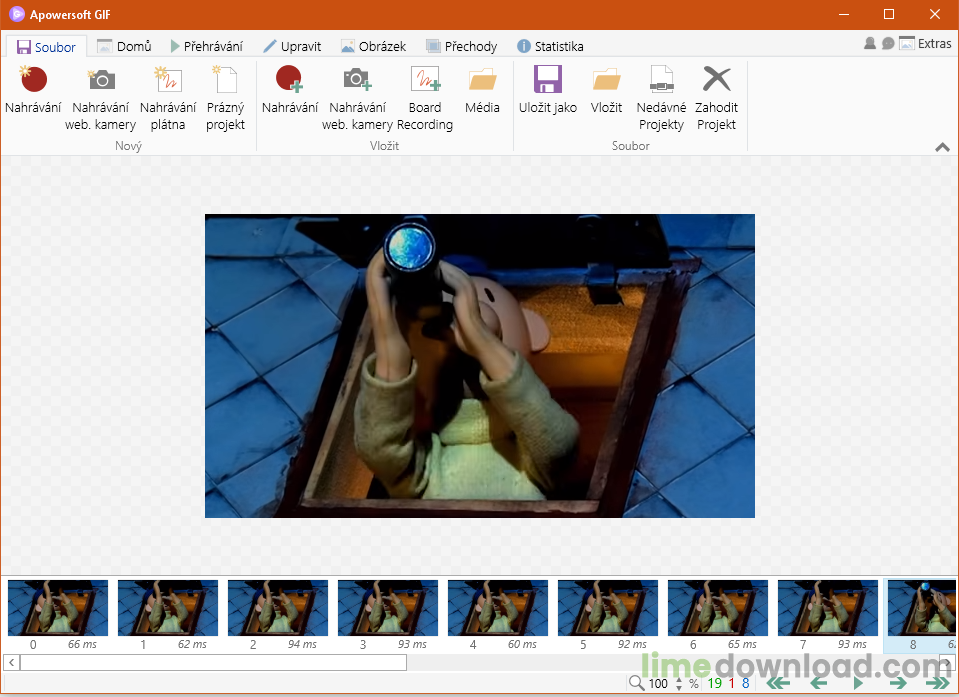Start a canvas recording with Nahrávání plátna

(x=167, y=96)
